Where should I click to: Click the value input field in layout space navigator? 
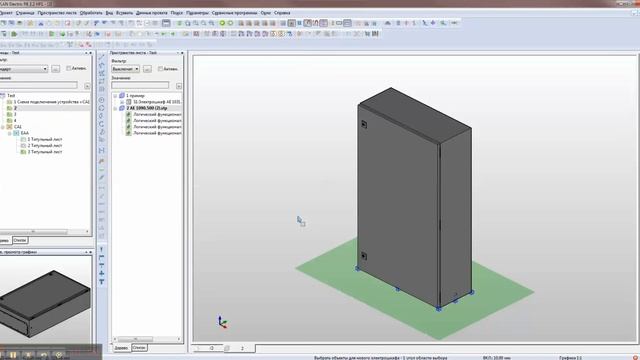pyautogui.click(x=140, y=85)
